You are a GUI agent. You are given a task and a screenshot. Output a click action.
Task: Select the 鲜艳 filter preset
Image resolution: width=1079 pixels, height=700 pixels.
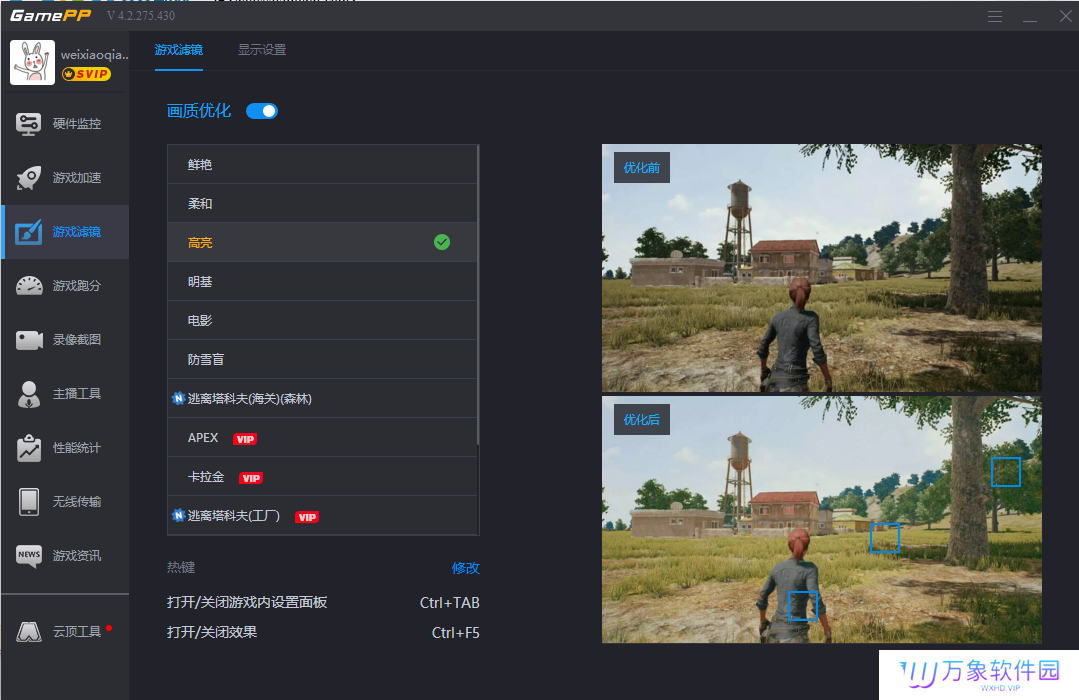coord(322,165)
